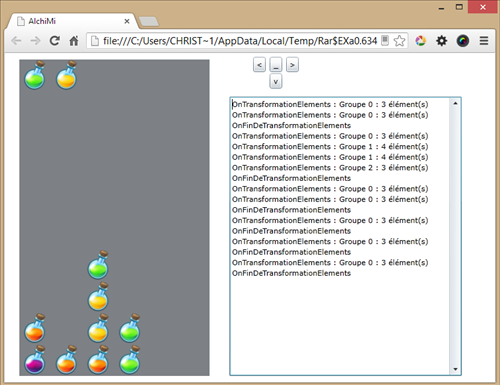
Task: Click the down 'v' game button
Action: point(276,81)
